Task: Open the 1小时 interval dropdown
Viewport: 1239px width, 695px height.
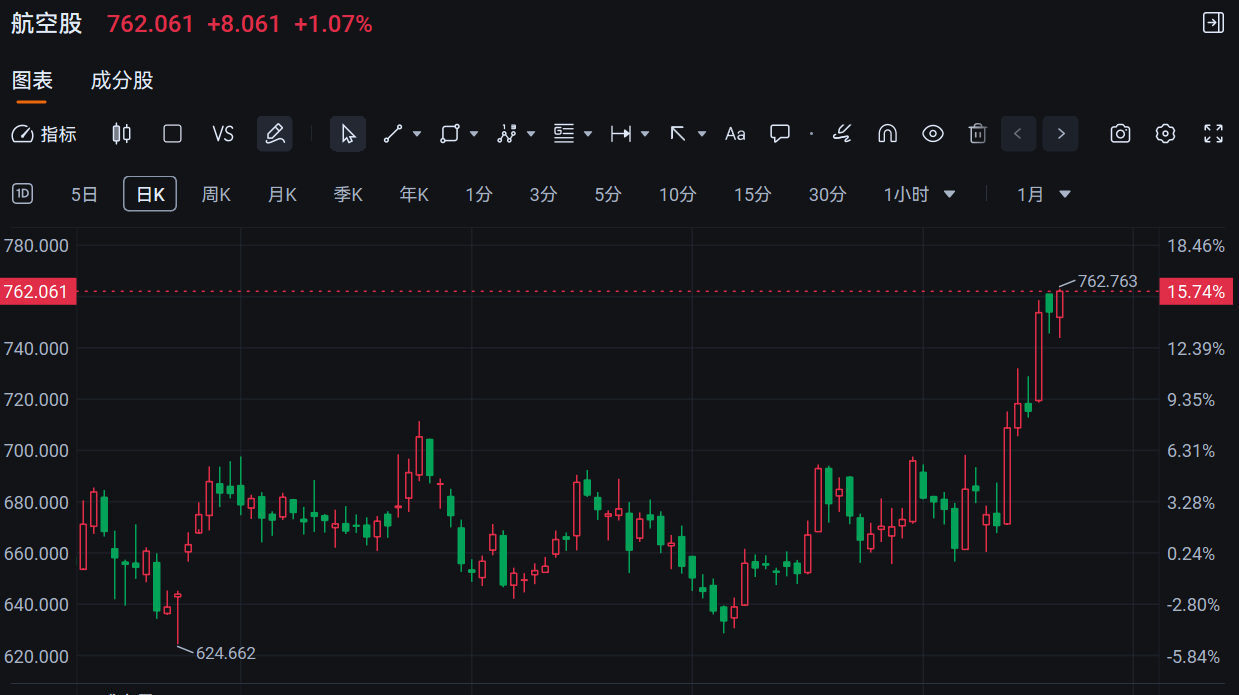Action: 919,194
